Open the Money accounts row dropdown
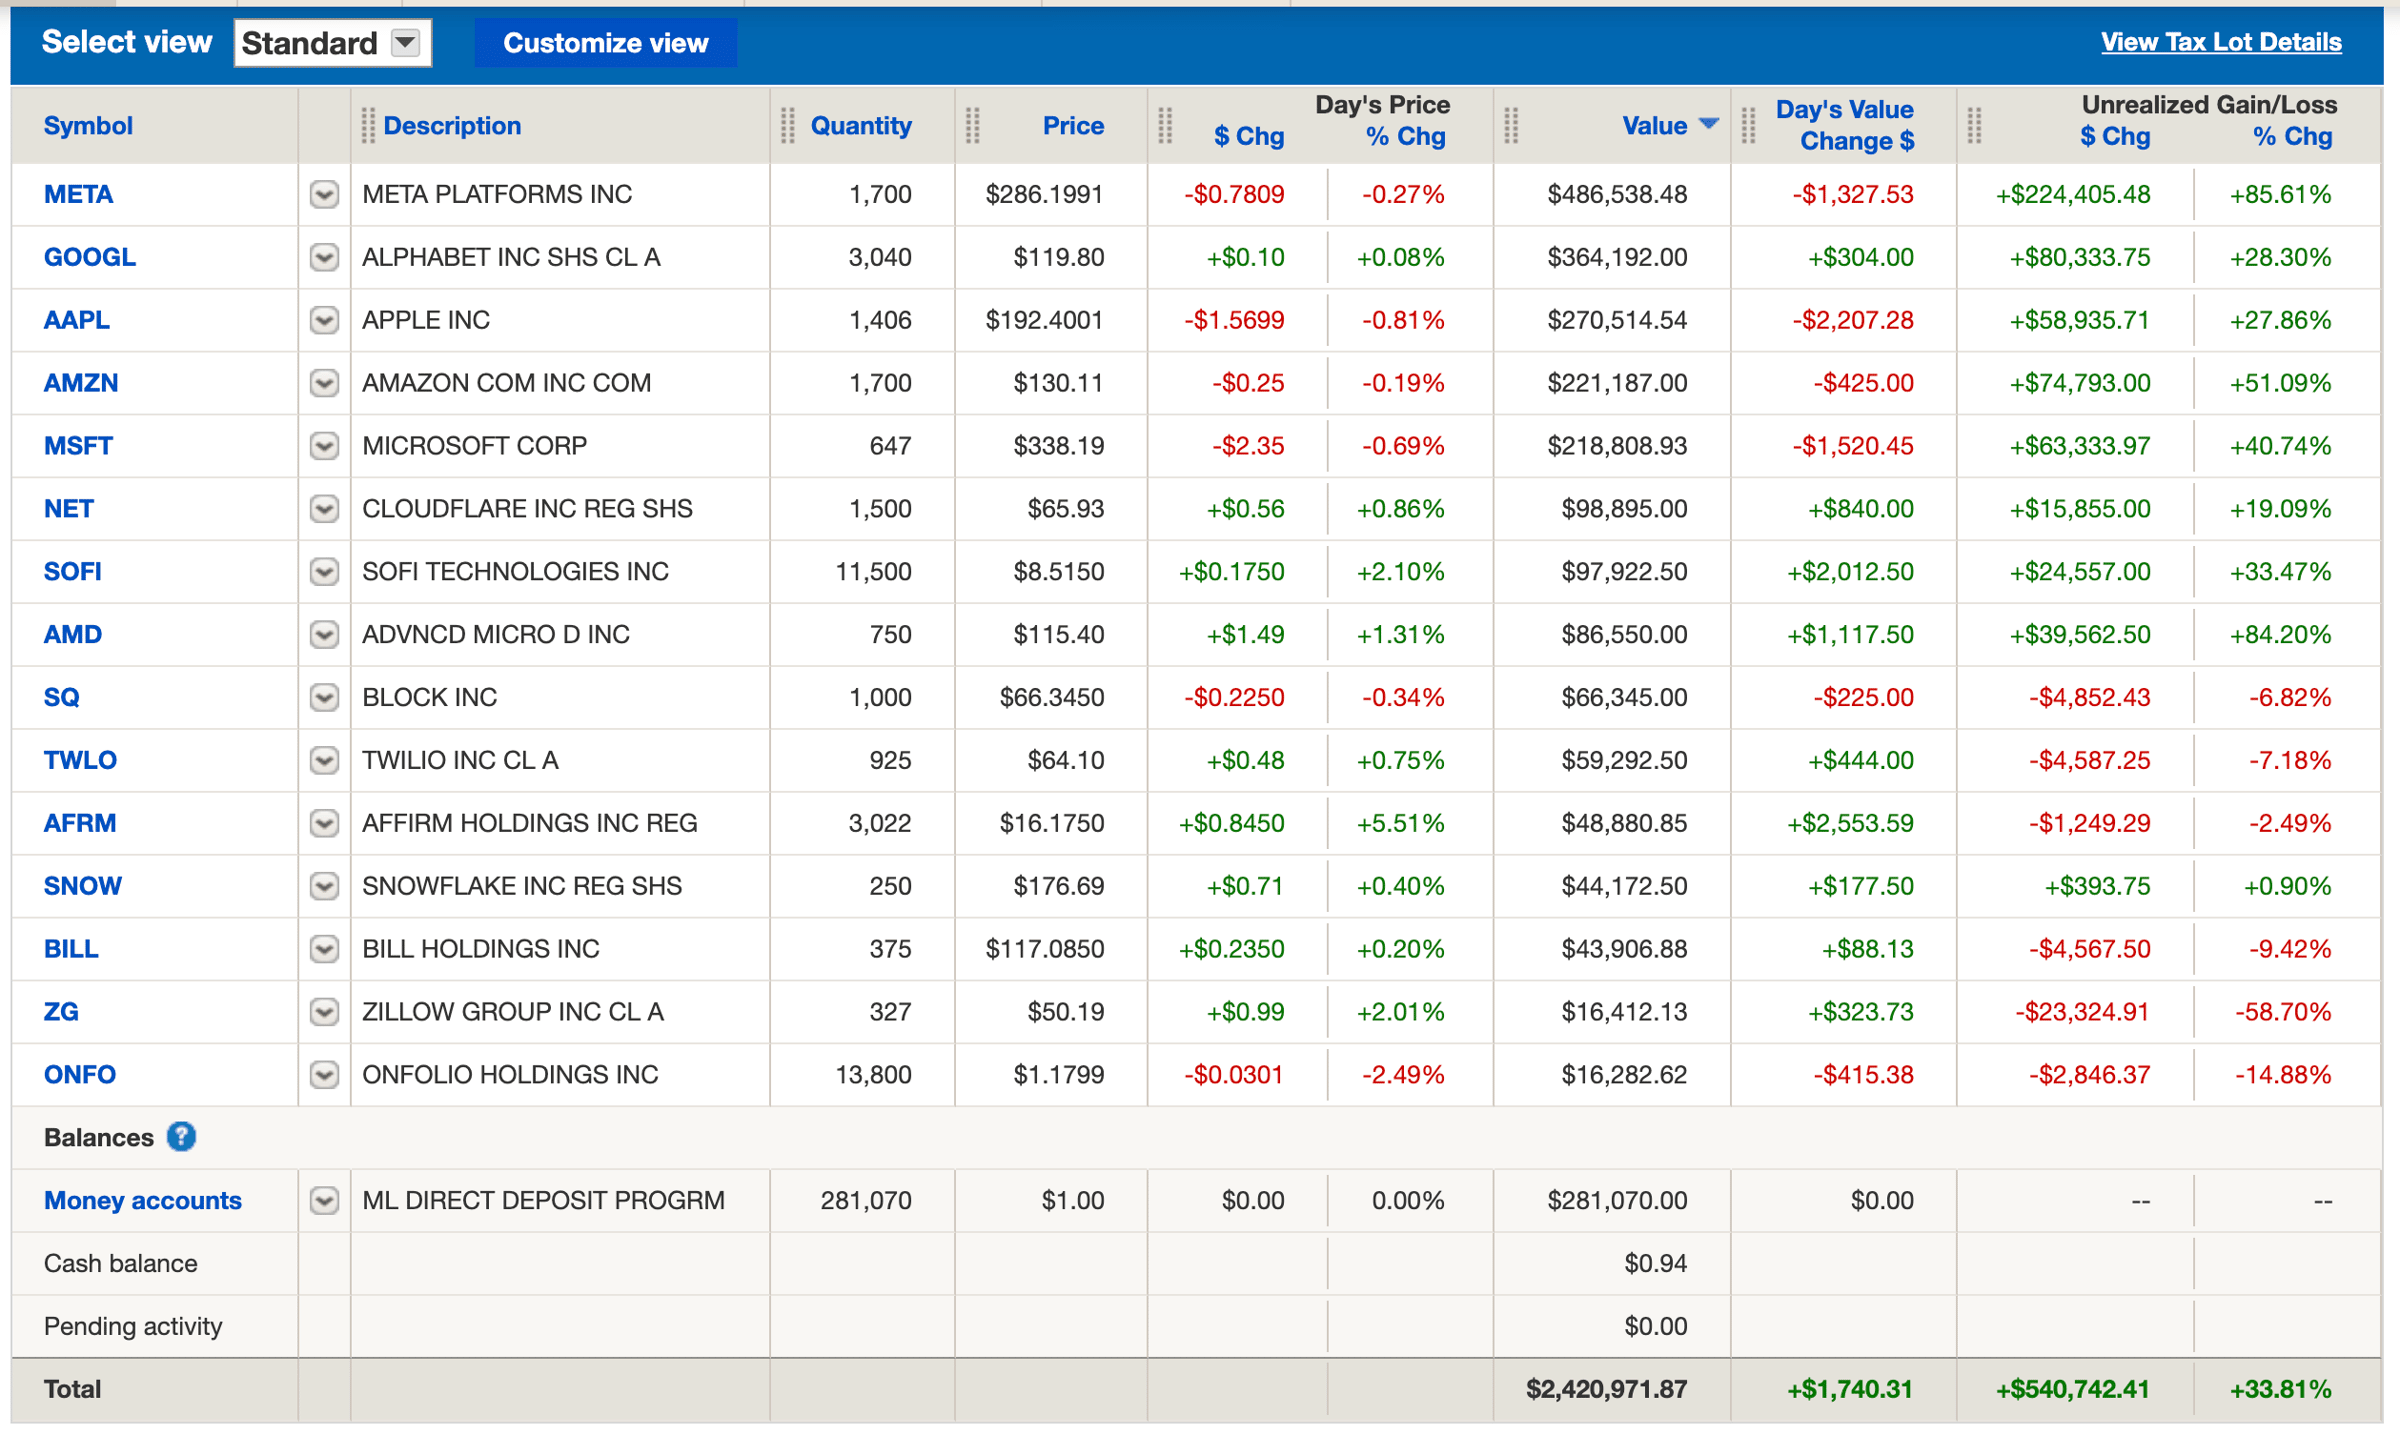The height and width of the screenshot is (1435, 2400). (x=324, y=1200)
